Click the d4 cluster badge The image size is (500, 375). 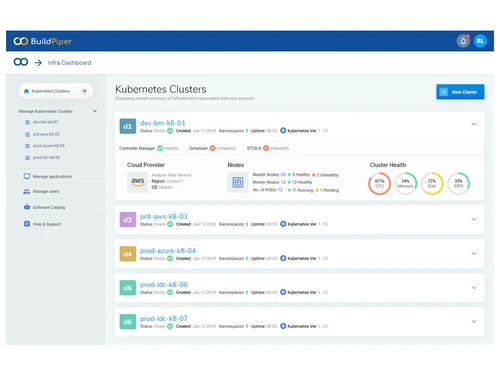coord(128,254)
